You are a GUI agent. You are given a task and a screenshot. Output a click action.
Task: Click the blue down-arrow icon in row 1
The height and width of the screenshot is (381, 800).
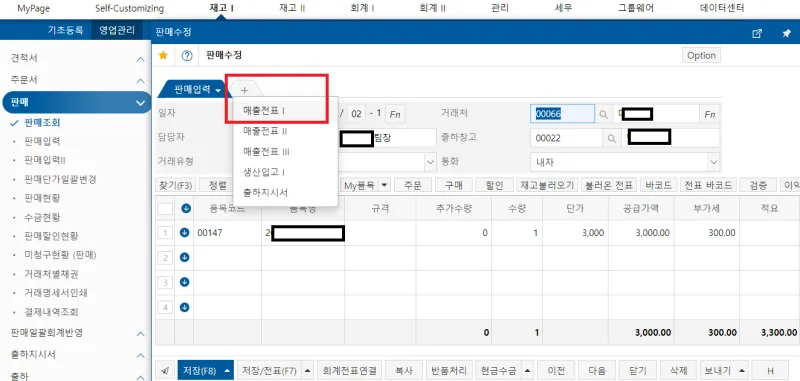click(185, 233)
